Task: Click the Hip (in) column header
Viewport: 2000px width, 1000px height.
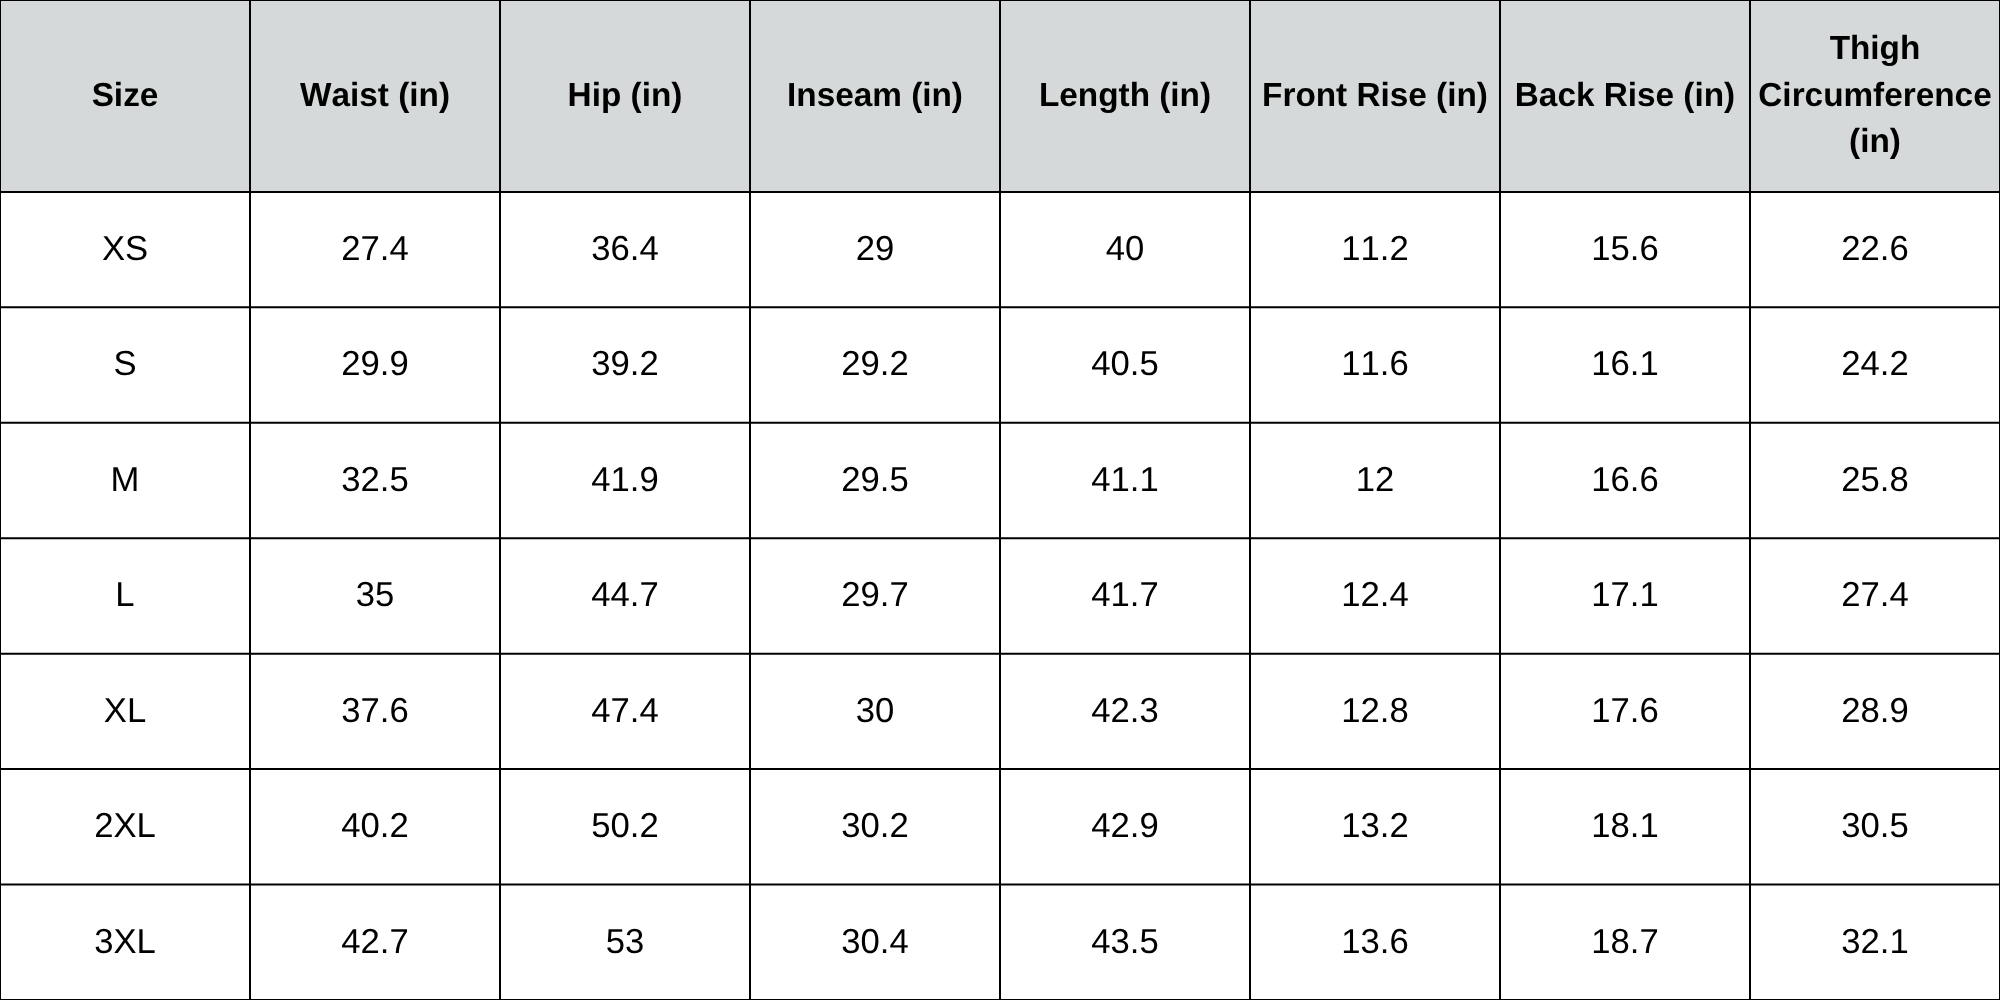Action: pos(624,95)
